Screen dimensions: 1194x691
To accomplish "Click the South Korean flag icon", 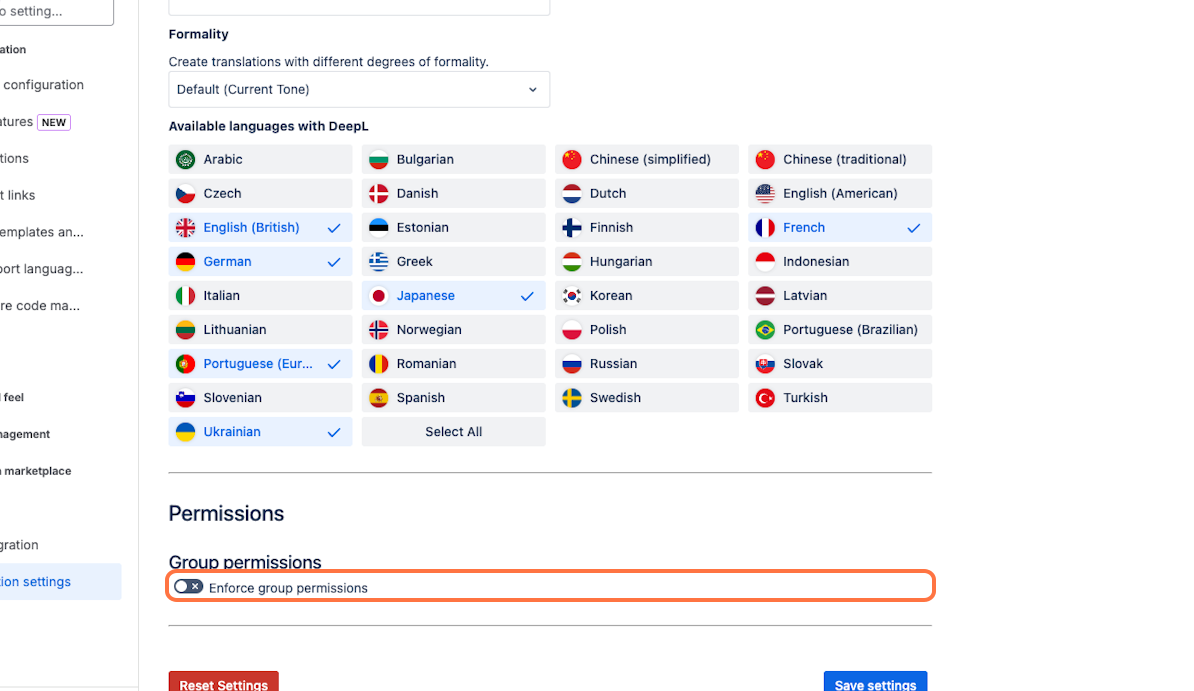I will (572, 296).
